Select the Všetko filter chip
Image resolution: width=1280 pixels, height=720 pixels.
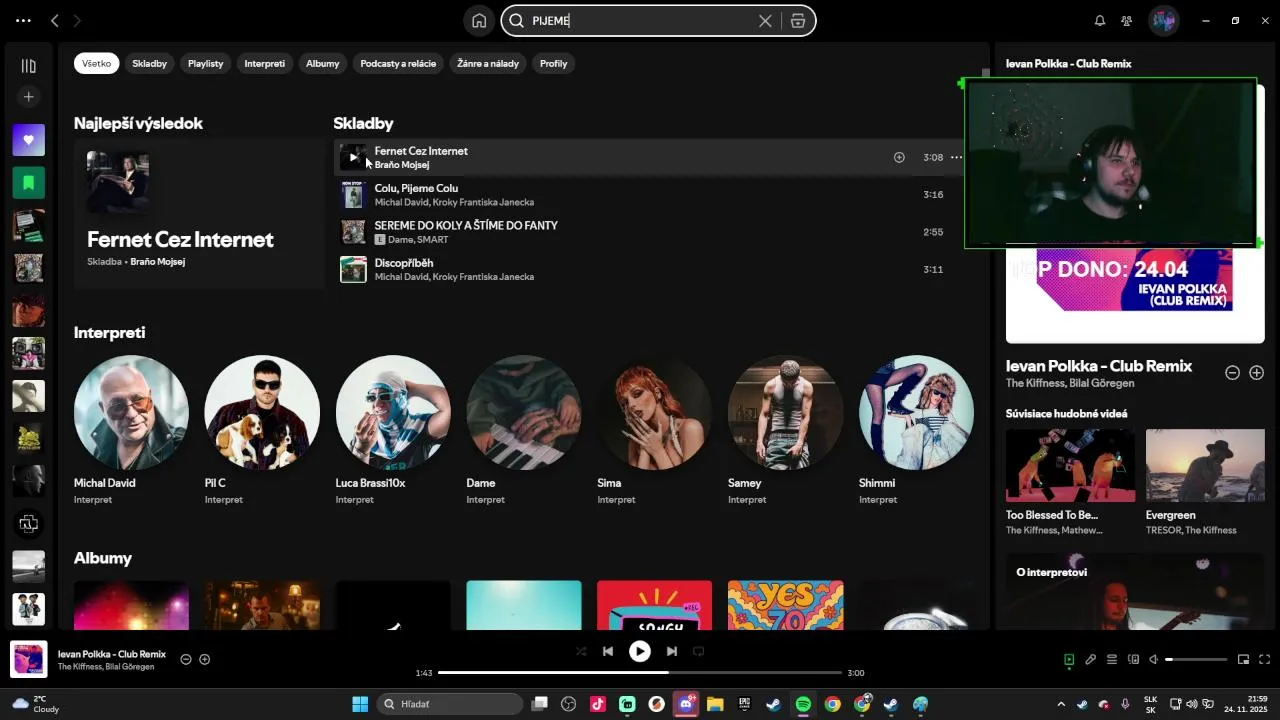click(97, 63)
